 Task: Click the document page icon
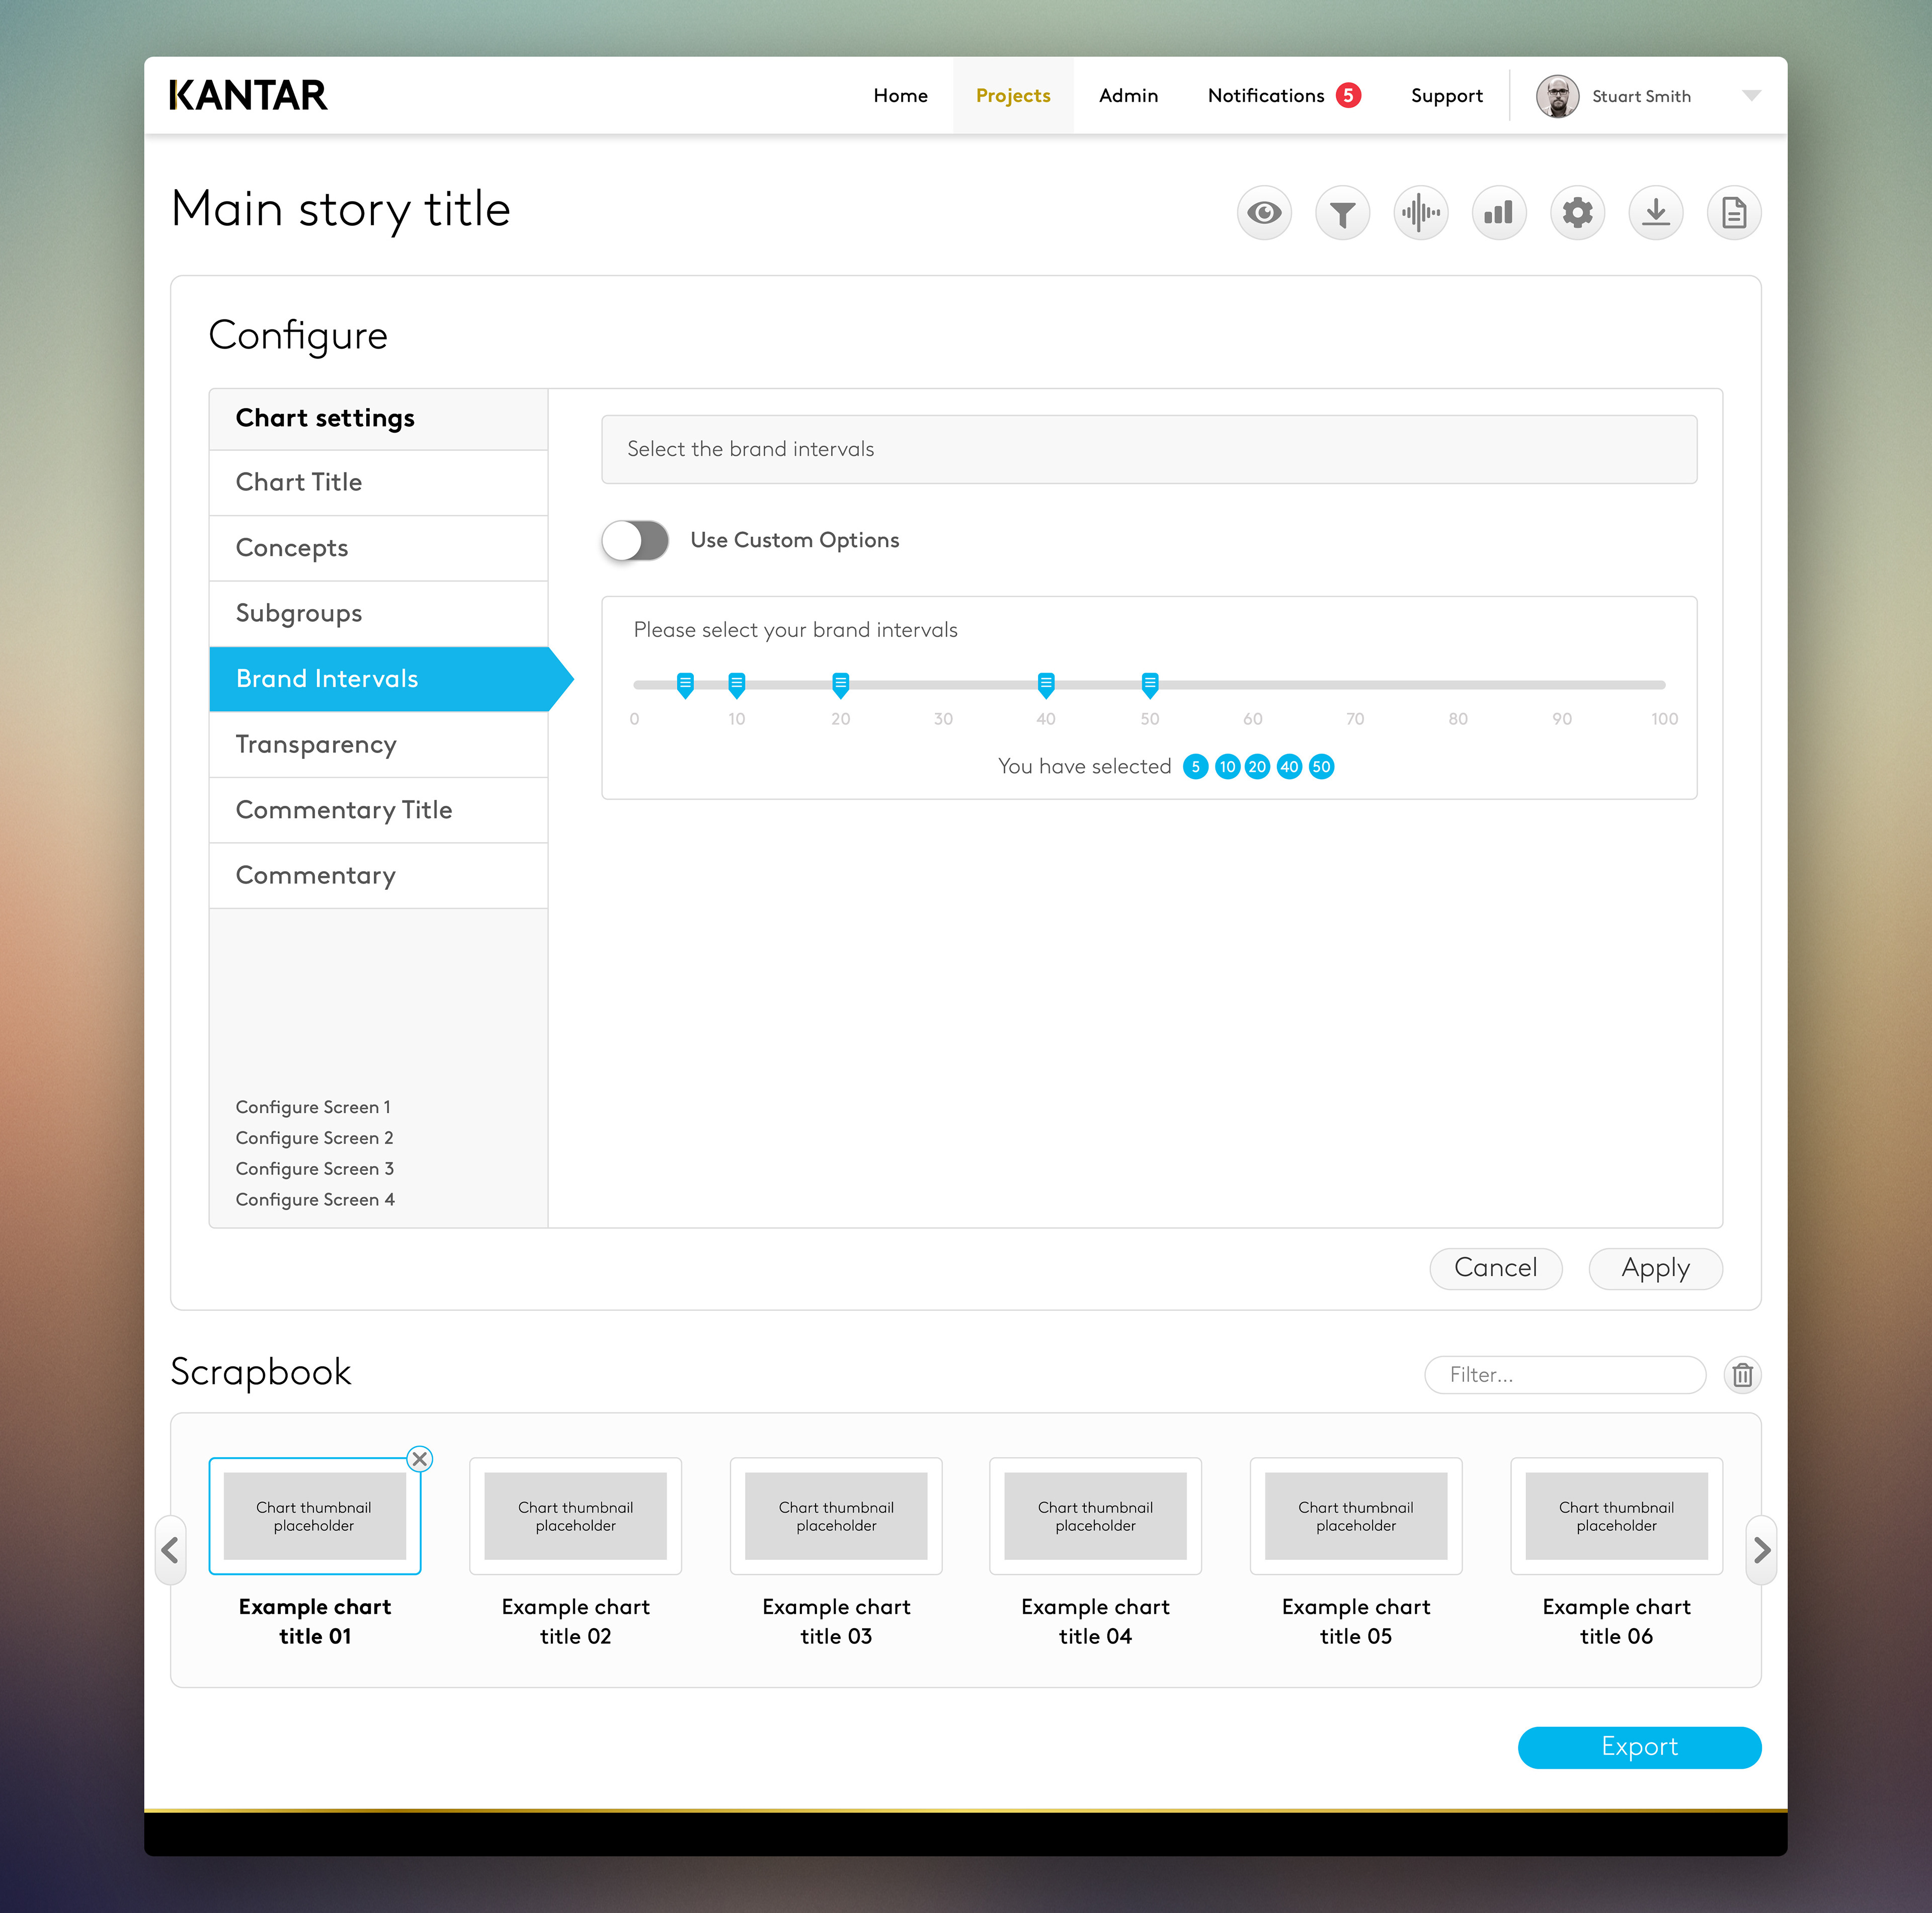(1734, 213)
